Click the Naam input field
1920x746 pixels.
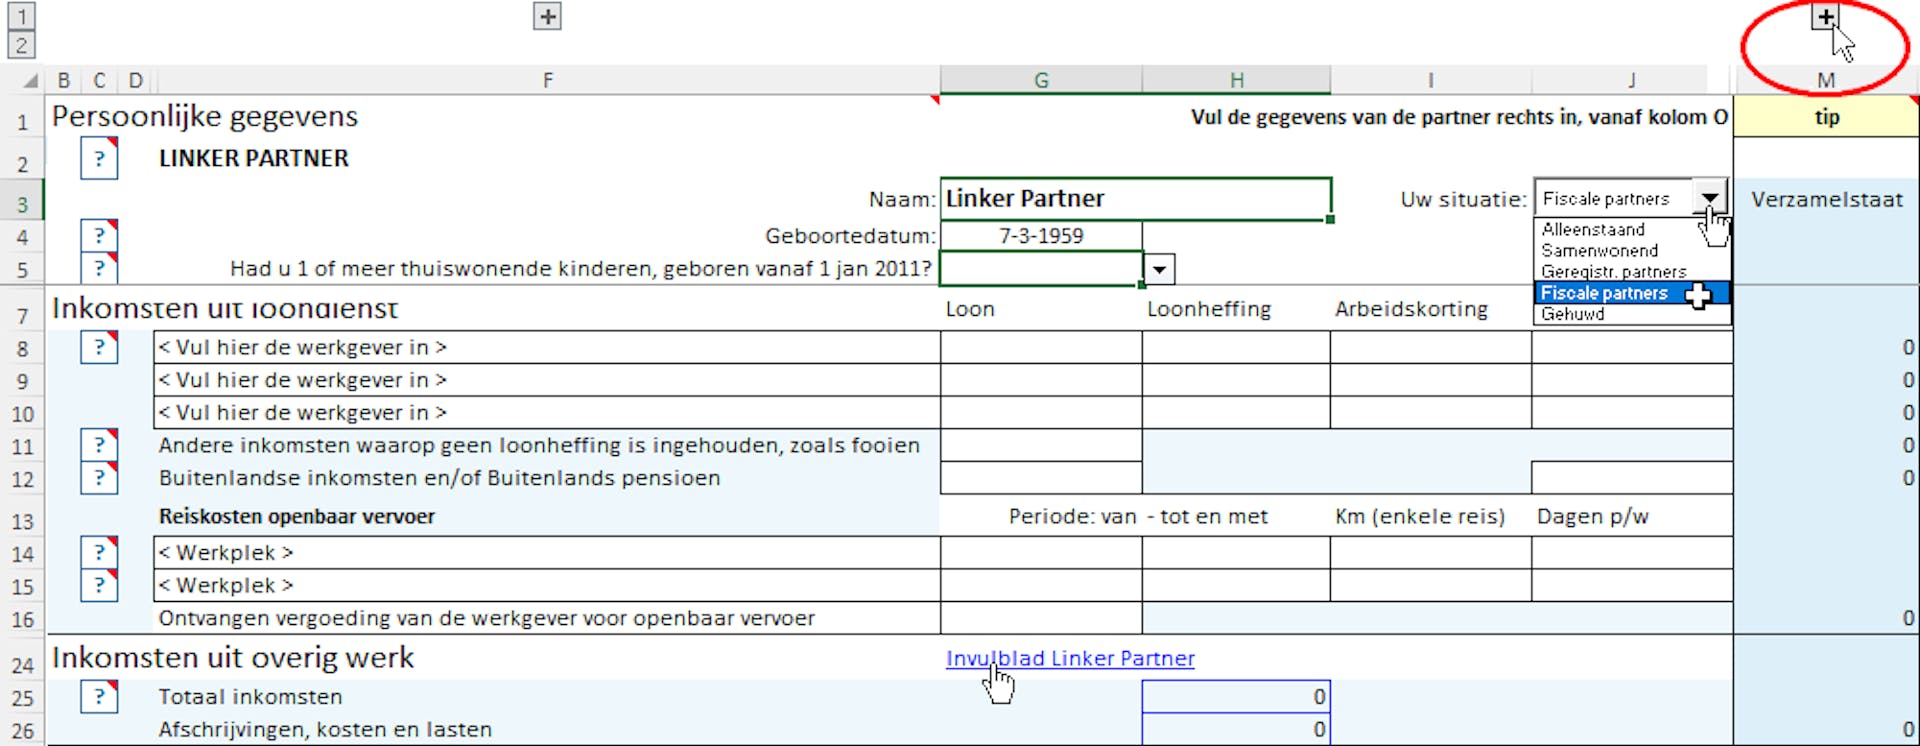pos(1135,198)
